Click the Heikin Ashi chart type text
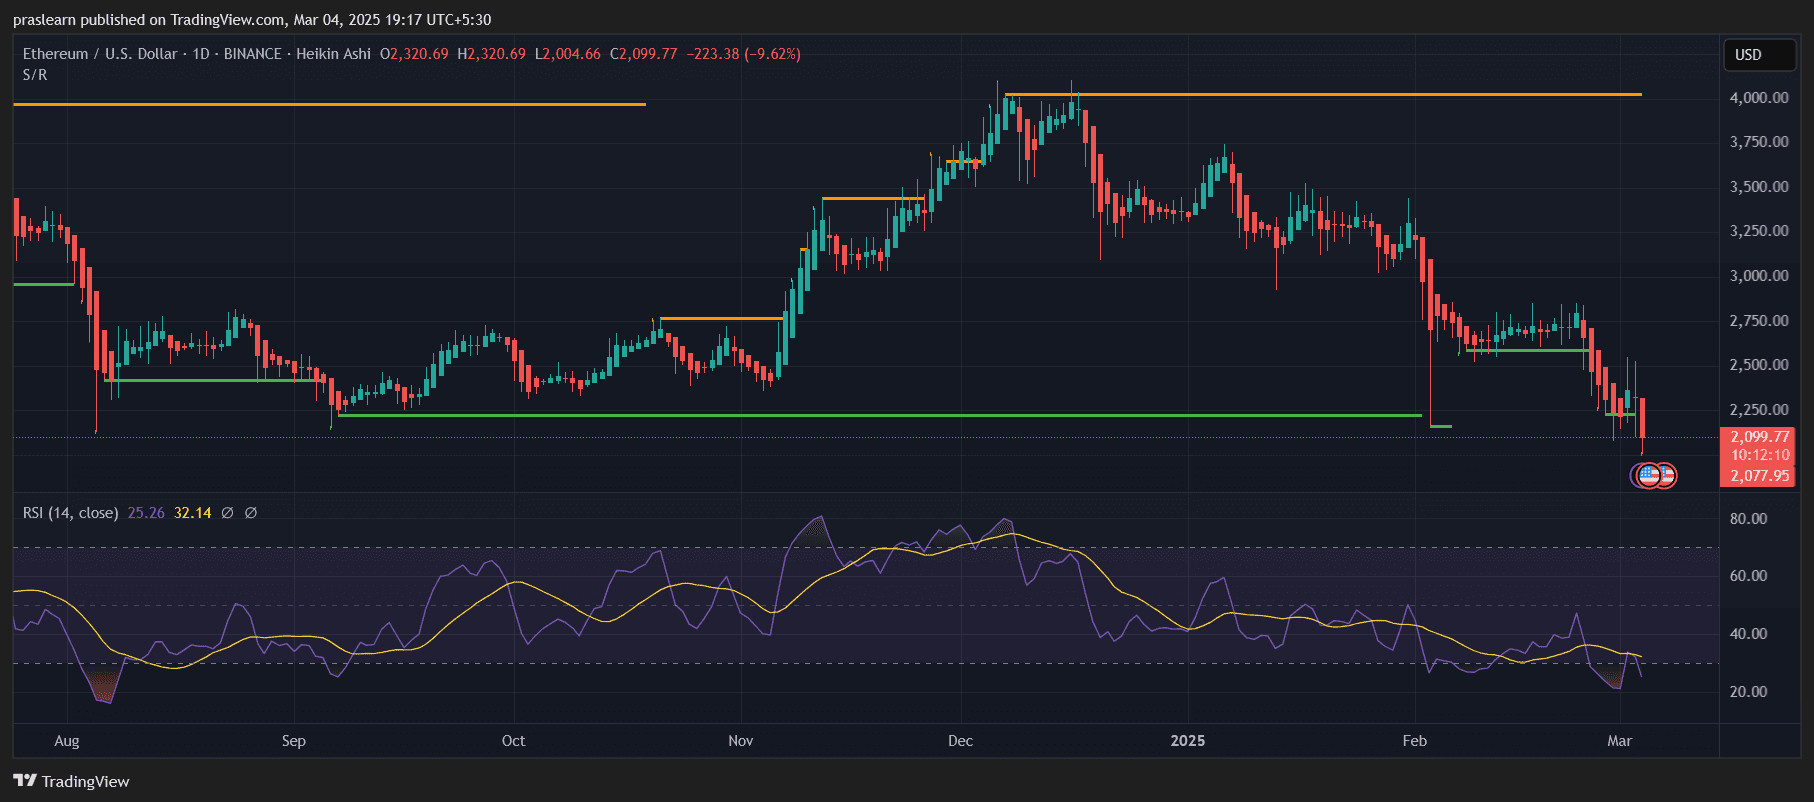1814x802 pixels. click(x=333, y=54)
